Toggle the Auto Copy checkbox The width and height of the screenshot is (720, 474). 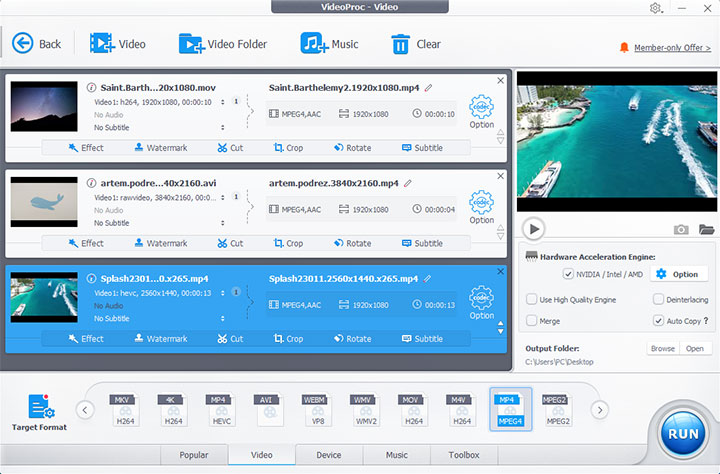point(658,321)
